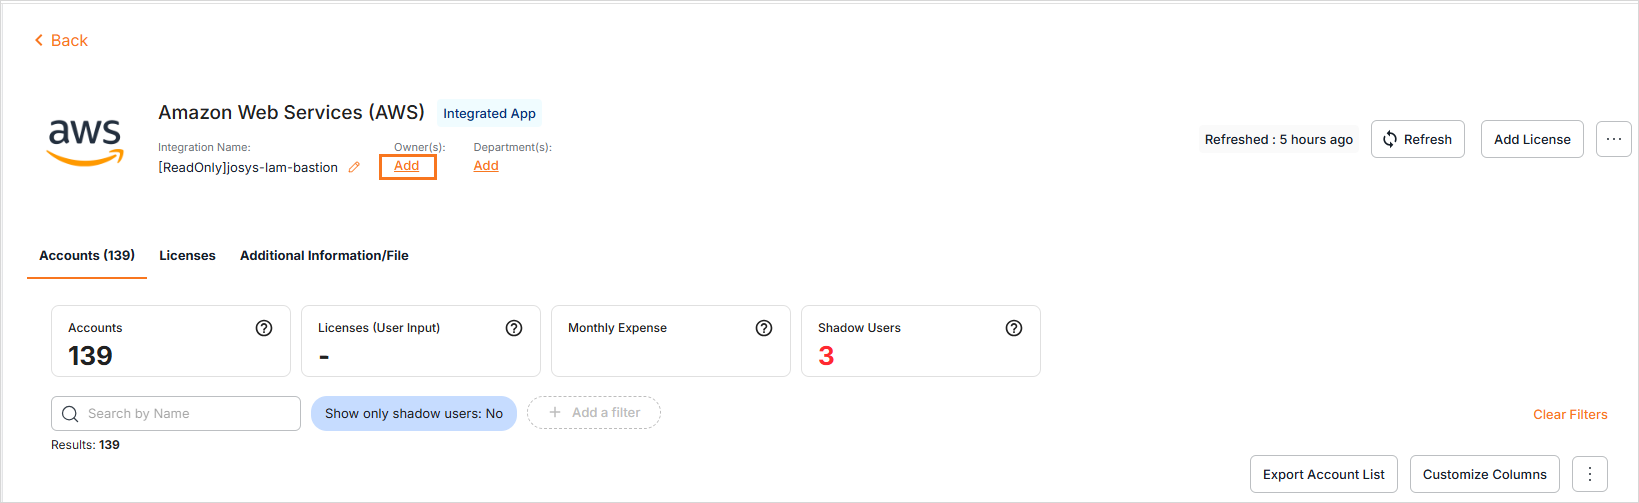Screen dimensions: 1639x503
Task: Show help for the Accounts card
Action: point(264,328)
